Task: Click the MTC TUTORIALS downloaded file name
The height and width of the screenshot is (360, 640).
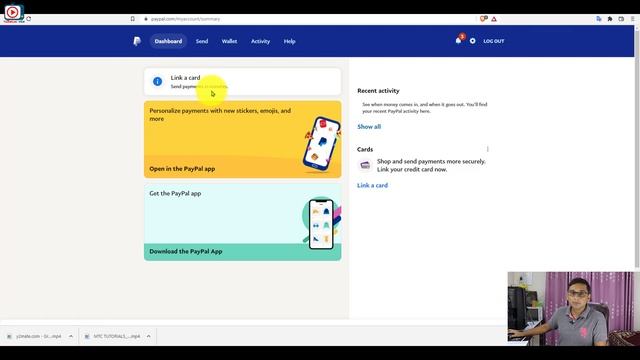Action: [x=117, y=336]
